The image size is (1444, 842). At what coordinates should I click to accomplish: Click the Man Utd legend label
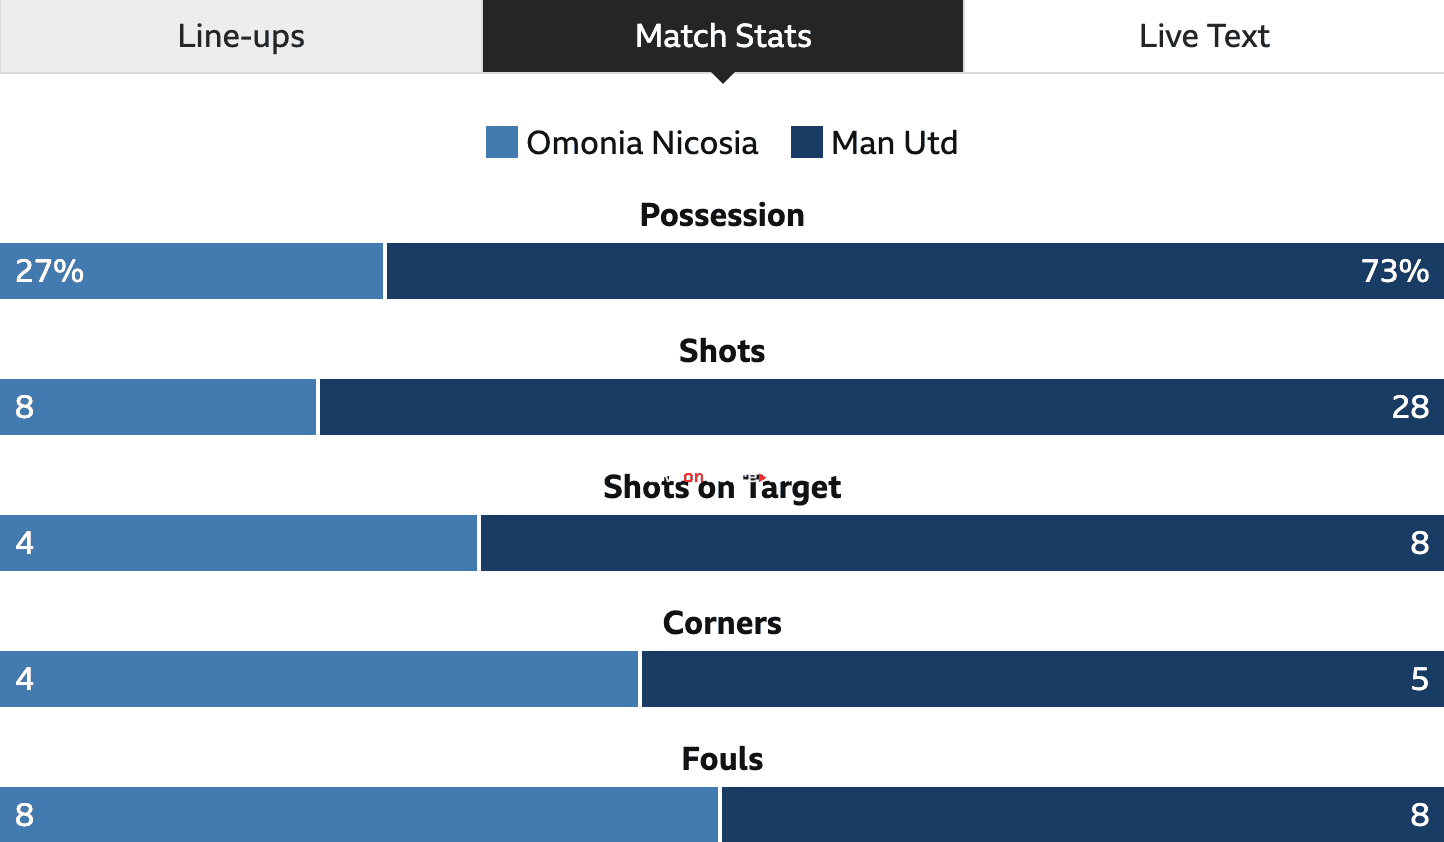(x=894, y=143)
